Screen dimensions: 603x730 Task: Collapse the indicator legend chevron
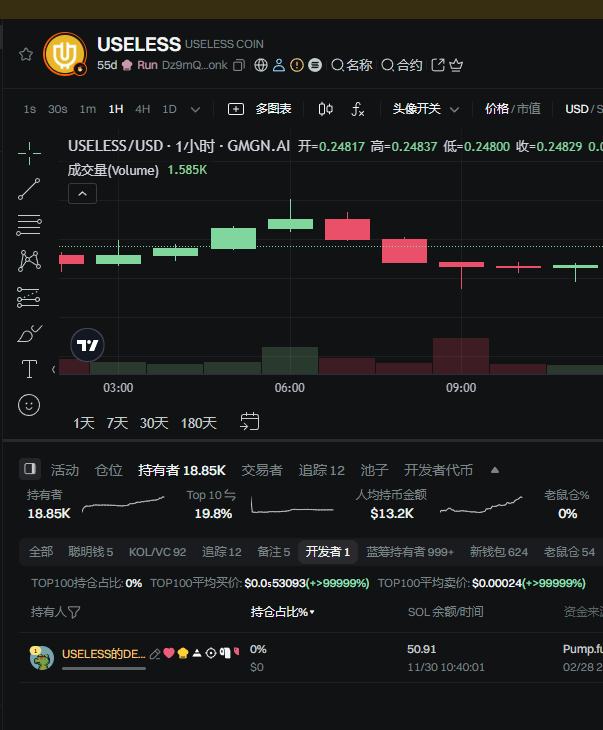[82, 194]
